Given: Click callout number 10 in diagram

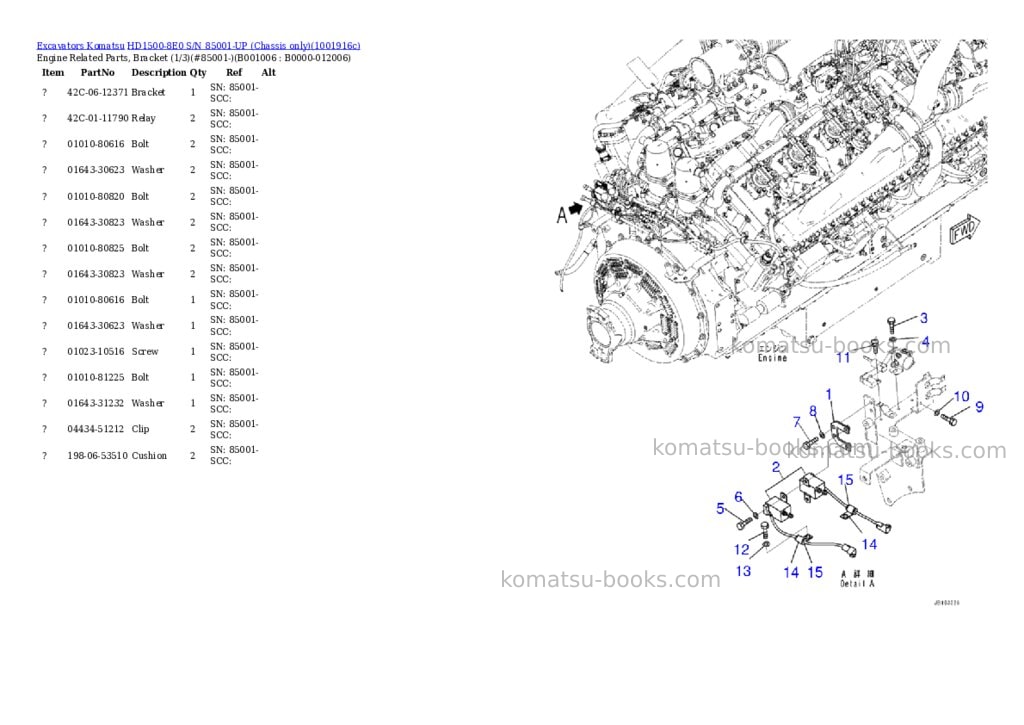Looking at the screenshot, I should [x=961, y=396].
